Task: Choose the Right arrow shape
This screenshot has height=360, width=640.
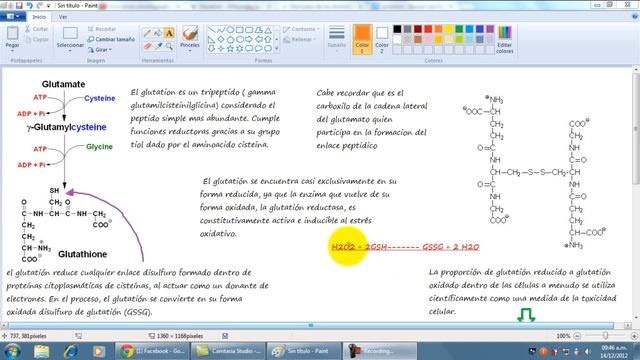Action: point(249,39)
